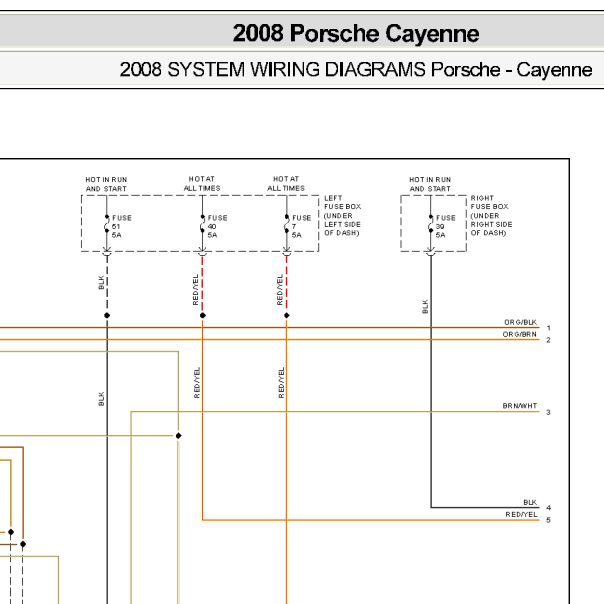Select the junction dot below Fuse 51
The width and height of the screenshot is (604, 604).
(106, 316)
